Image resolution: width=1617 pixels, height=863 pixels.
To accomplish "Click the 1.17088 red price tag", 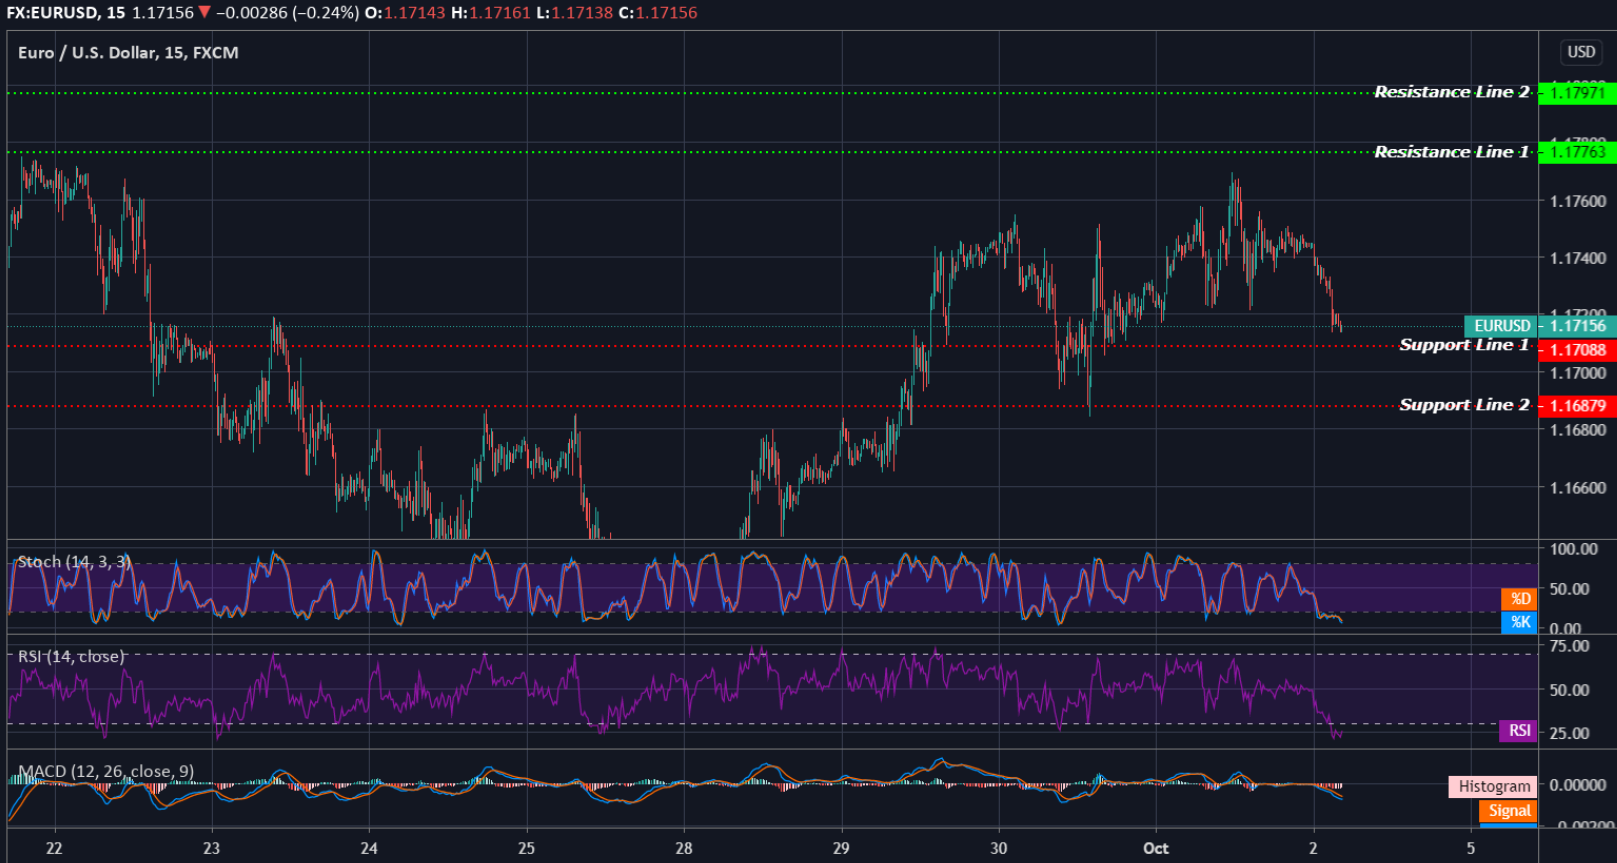I will tap(1577, 350).
